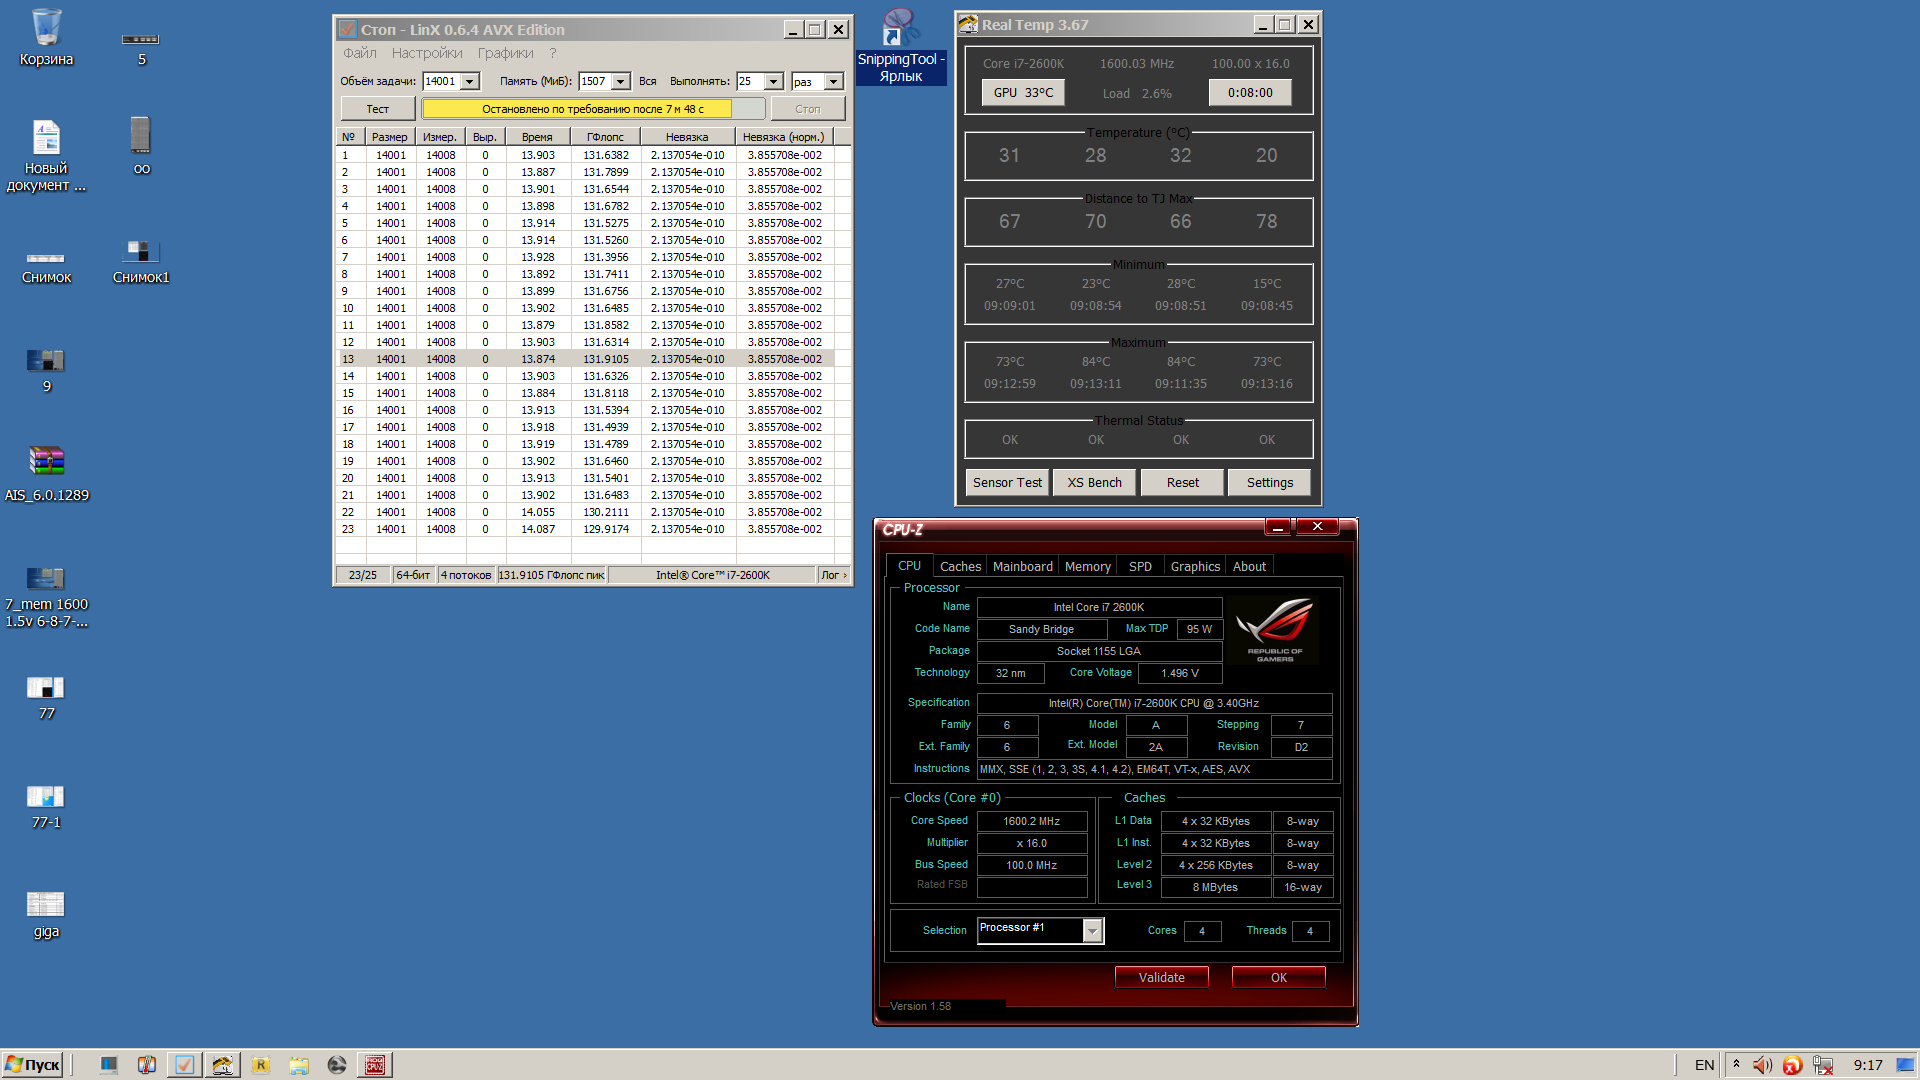Click the Reset button in Real Temp

[x=1182, y=482]
